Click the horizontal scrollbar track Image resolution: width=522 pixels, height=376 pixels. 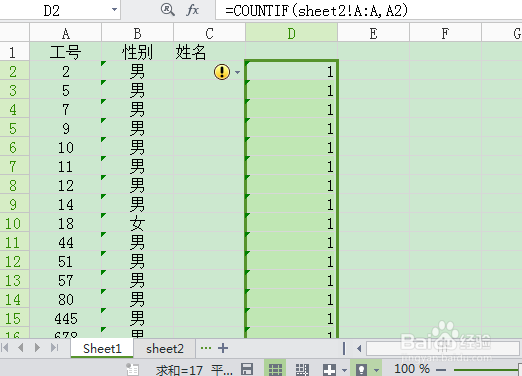(443, 349)
